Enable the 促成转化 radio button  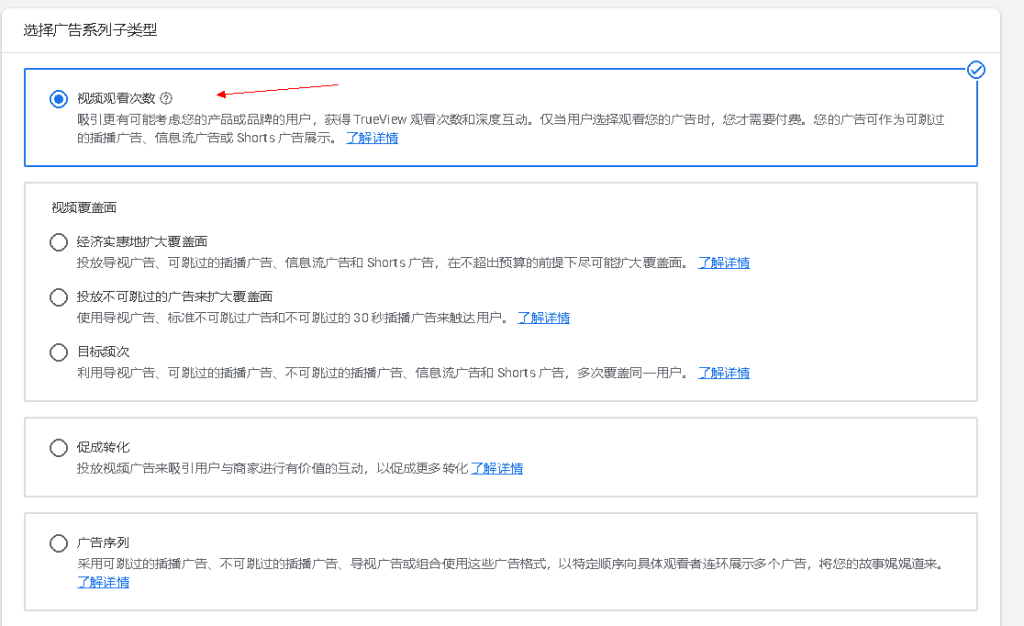click(x=58, y=447)
